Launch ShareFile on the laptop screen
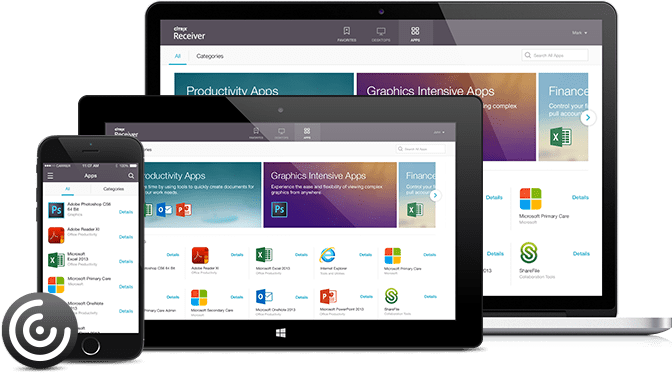The width and height of the screenshot is (672, 373). 529,253
